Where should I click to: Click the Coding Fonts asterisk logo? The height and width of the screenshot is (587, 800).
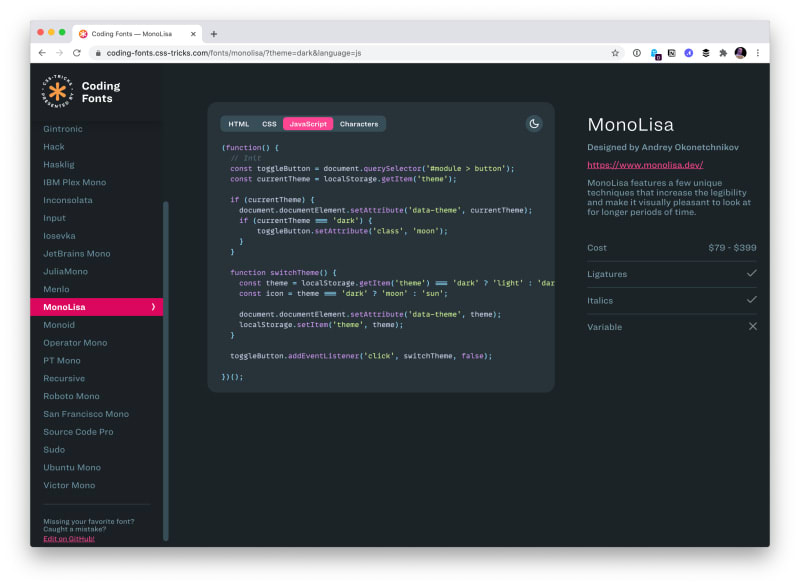coord(57,92)
